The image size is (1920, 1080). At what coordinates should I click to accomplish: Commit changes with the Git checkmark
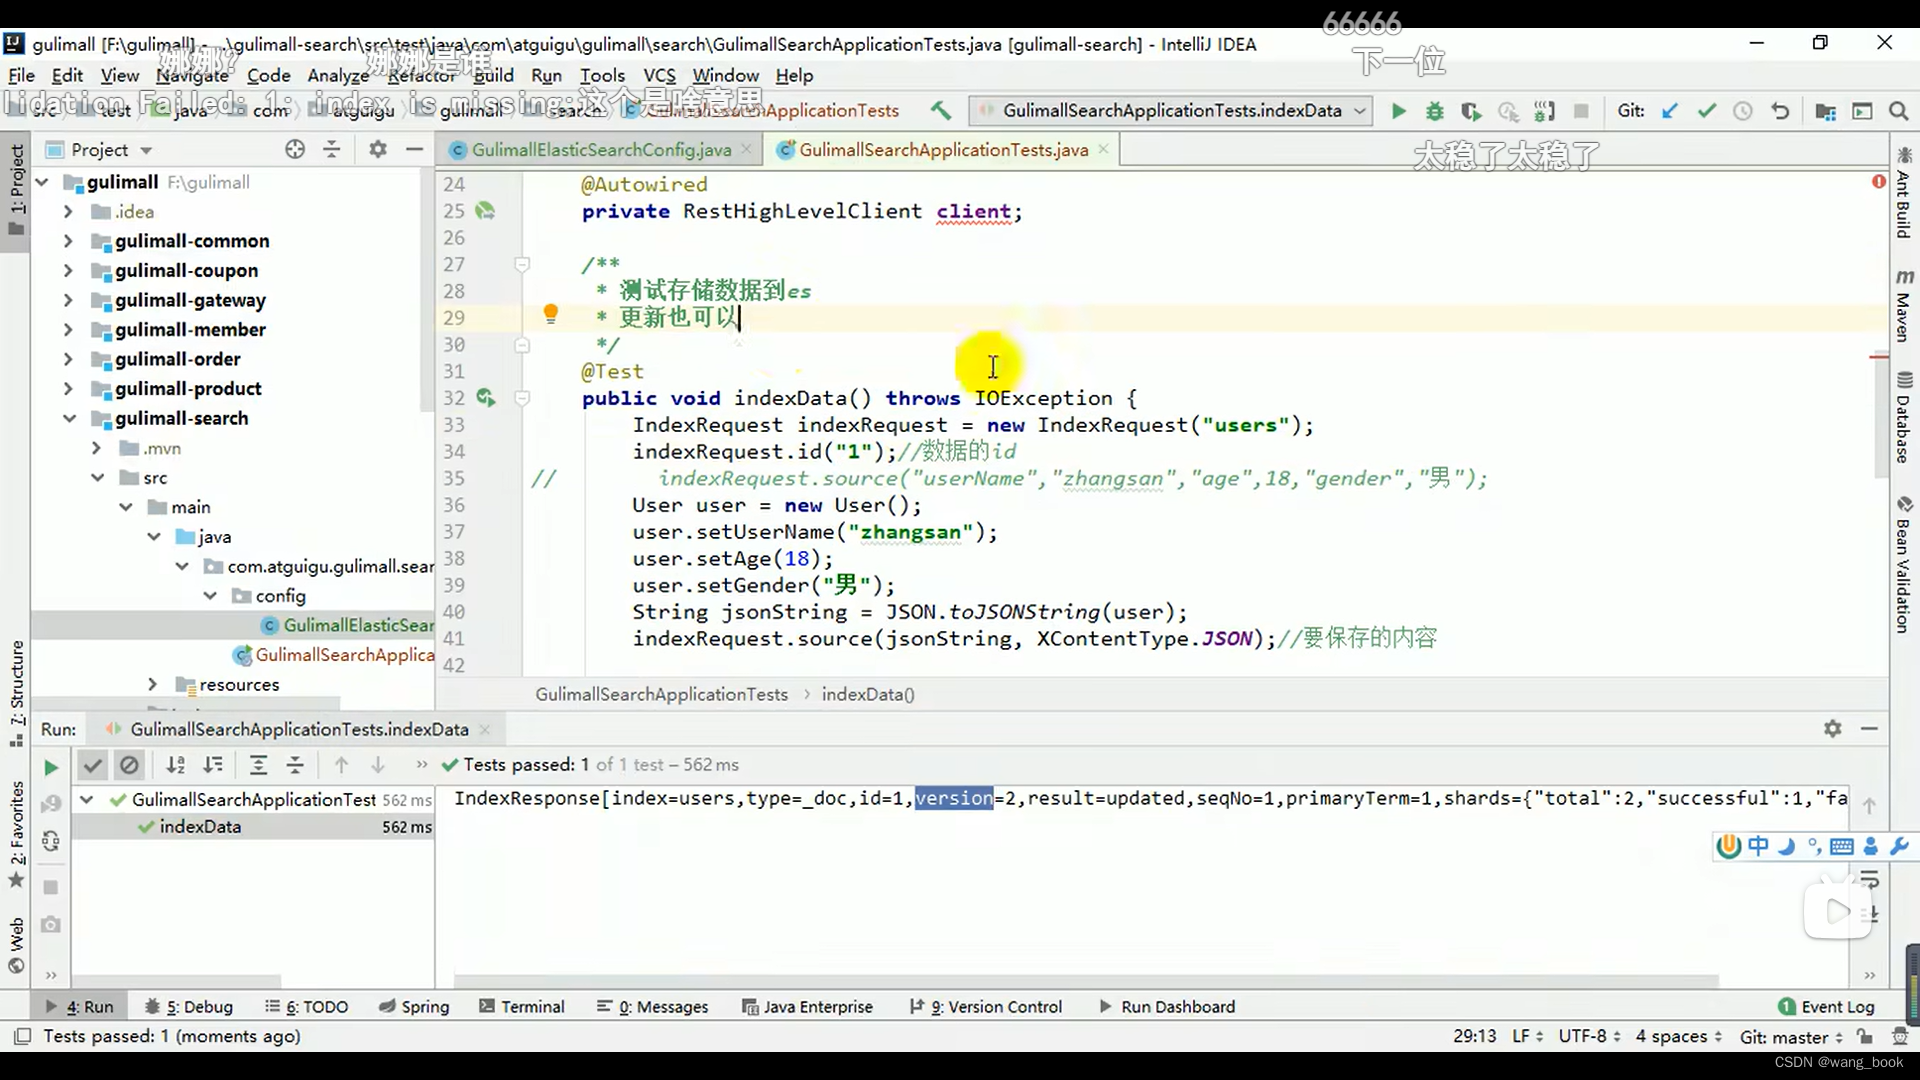pos(1707,111)
